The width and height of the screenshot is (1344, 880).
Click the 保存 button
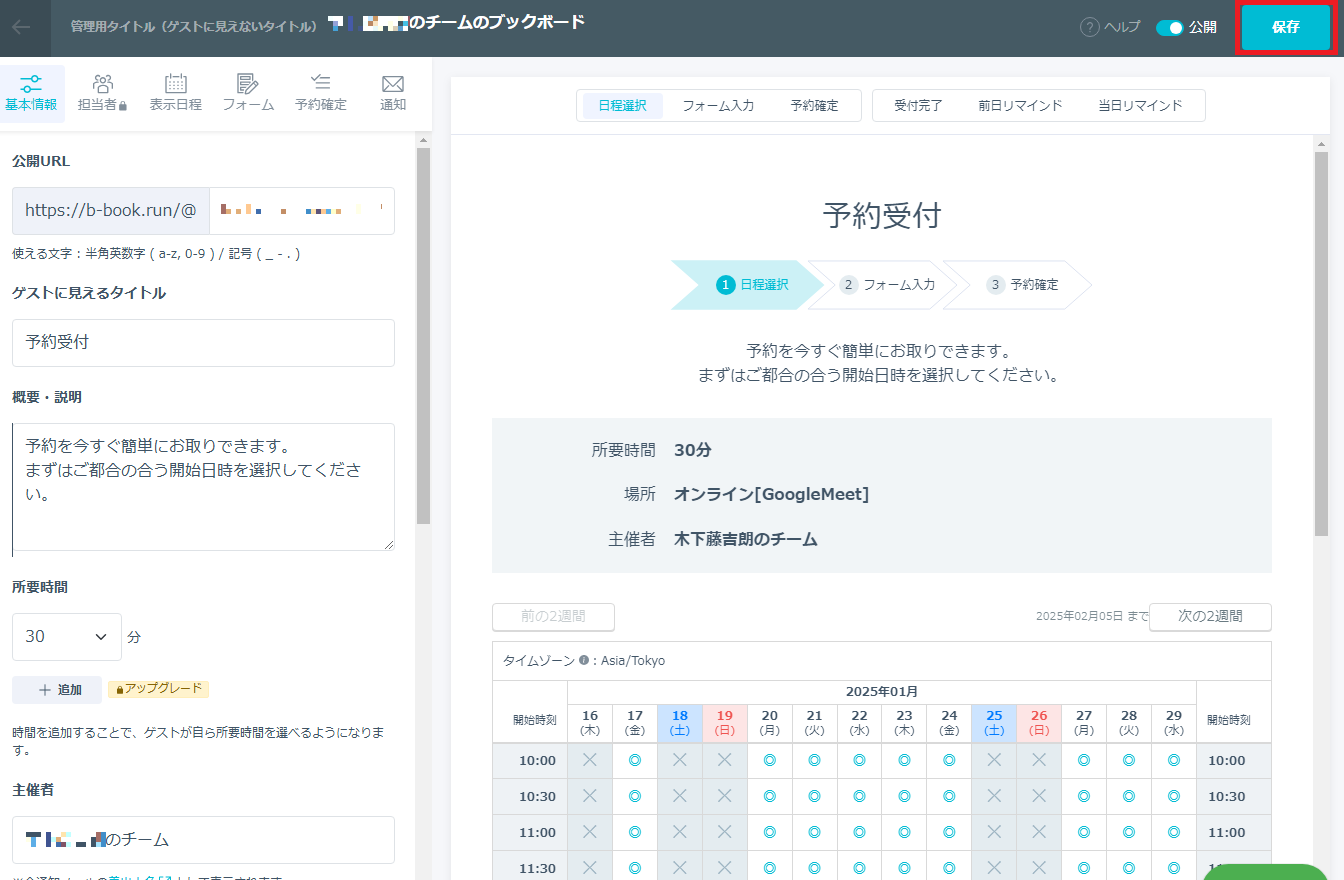[1286, 28]
